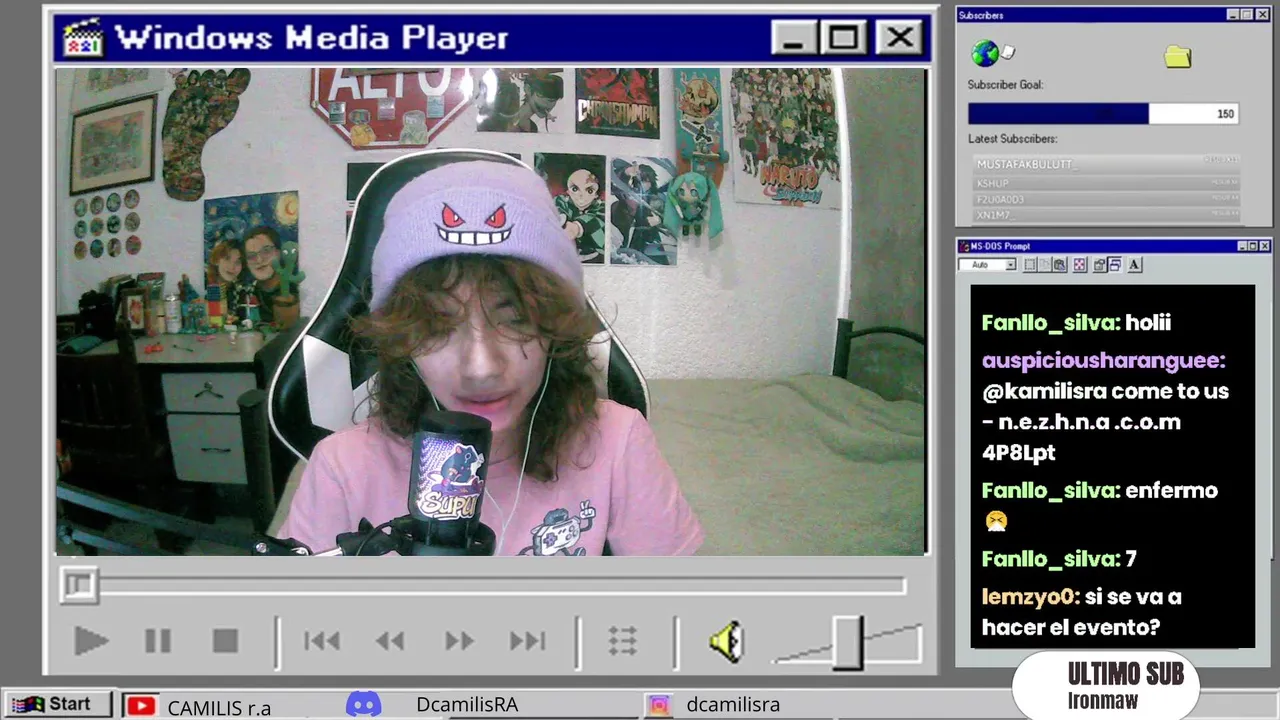Select subscriber F2U0A0D3 in latest list
1280x720 pixels.
1107,199
